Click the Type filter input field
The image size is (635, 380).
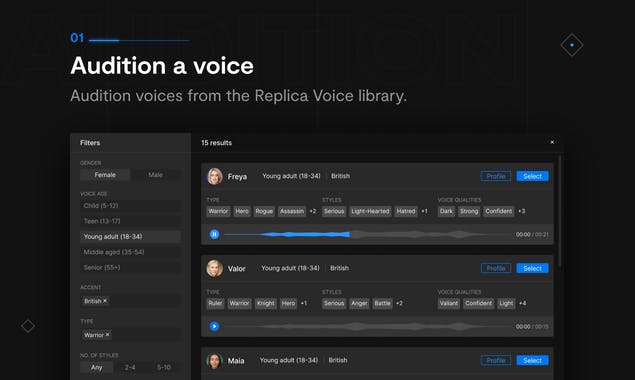click(x=130, y=335)
